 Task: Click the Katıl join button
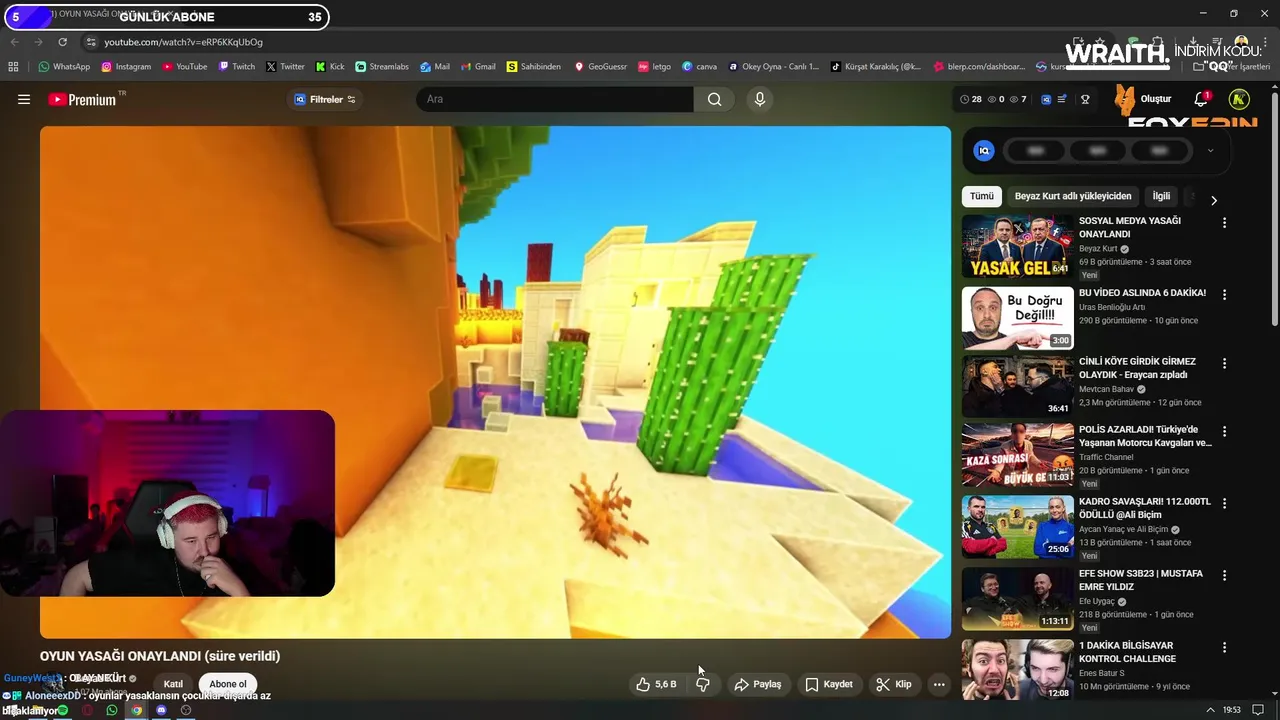[x=173, y=684]
